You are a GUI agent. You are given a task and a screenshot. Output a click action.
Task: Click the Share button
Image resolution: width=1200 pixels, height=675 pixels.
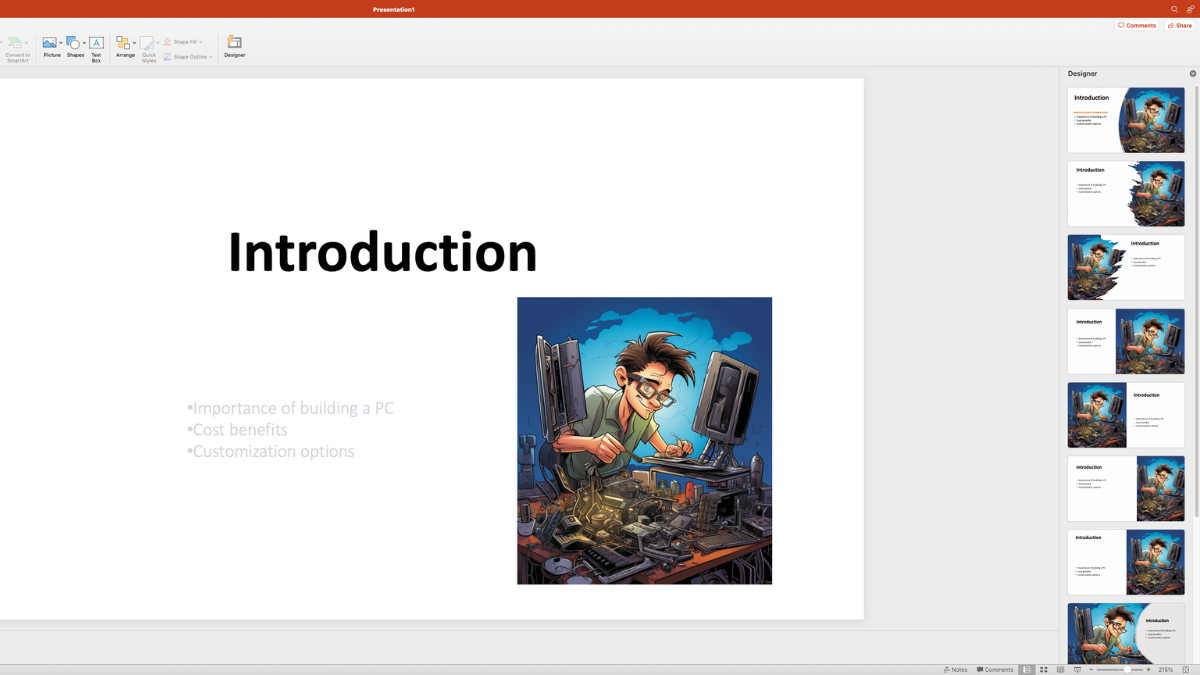pos(1180,25)
